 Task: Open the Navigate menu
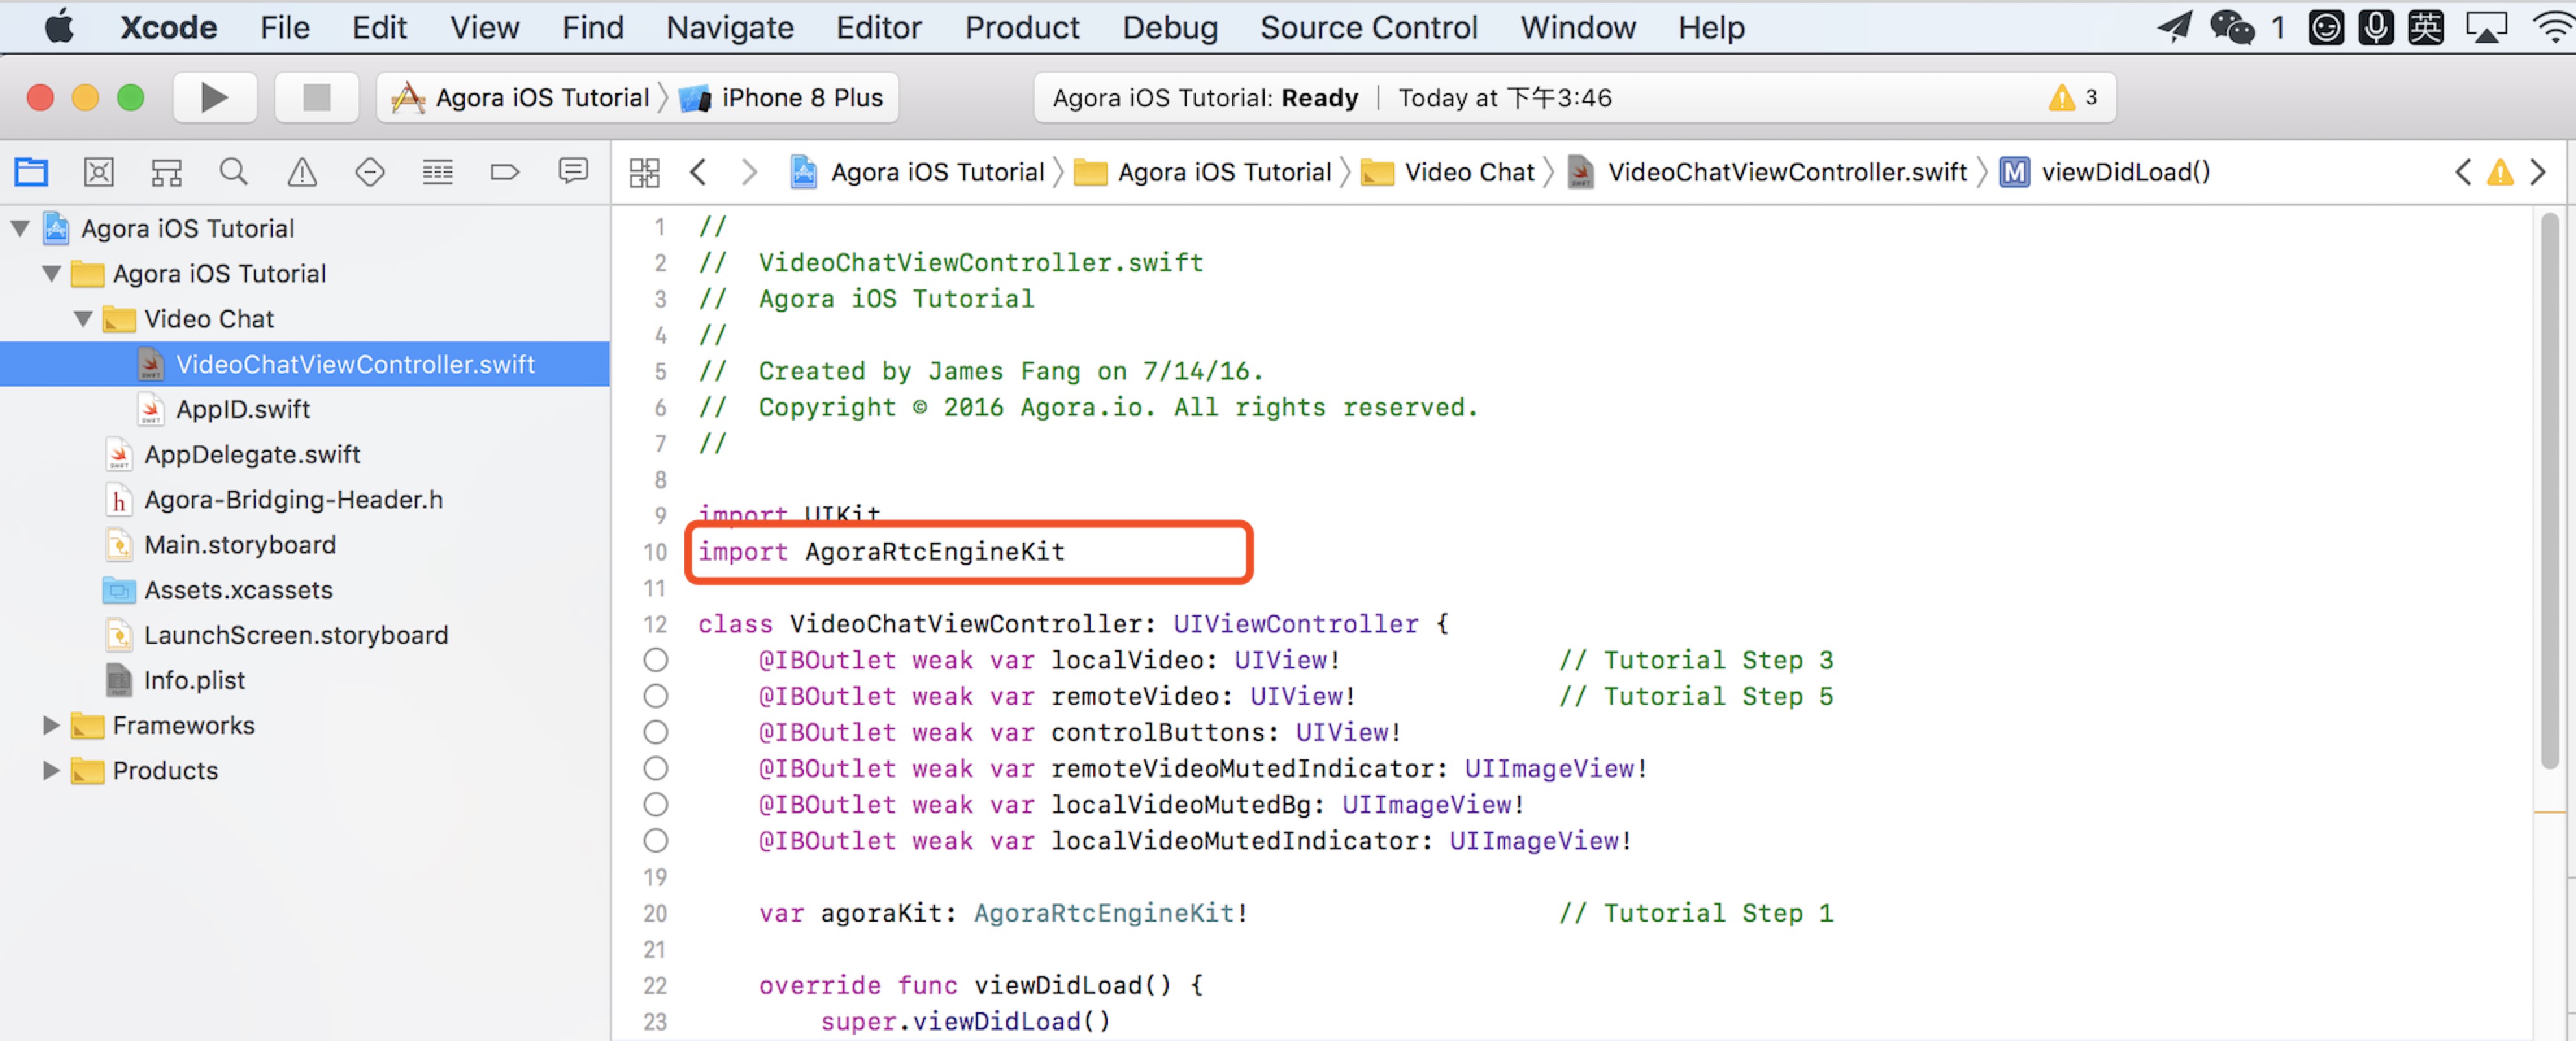730,27
